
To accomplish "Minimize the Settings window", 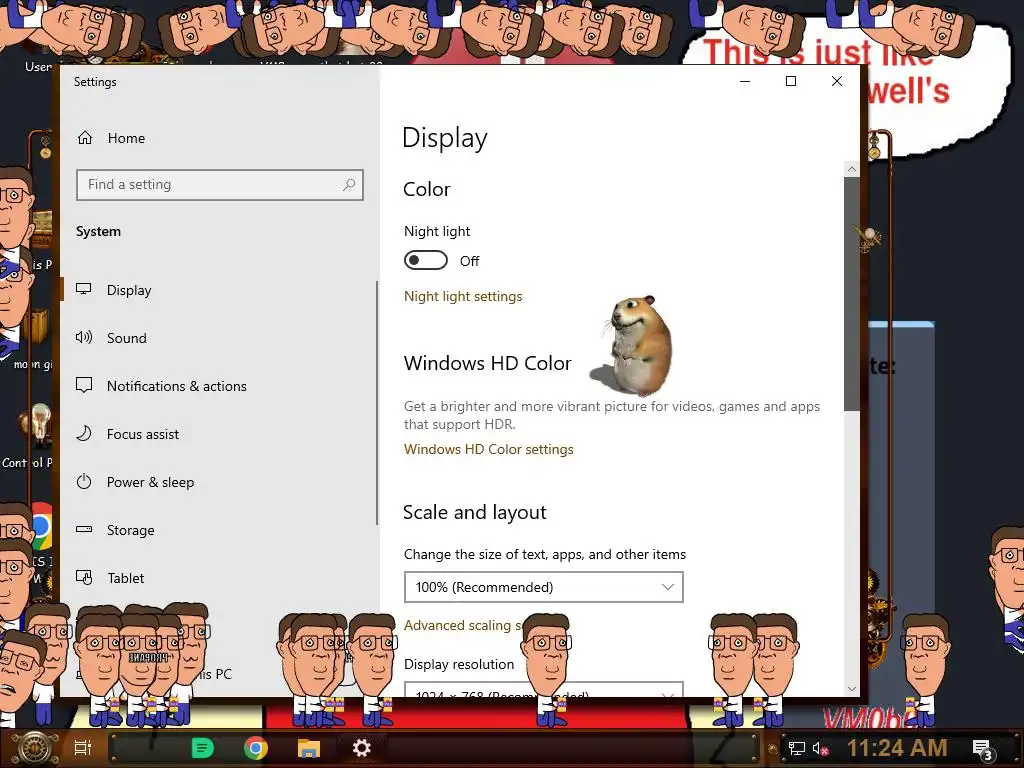I will 745,81.
